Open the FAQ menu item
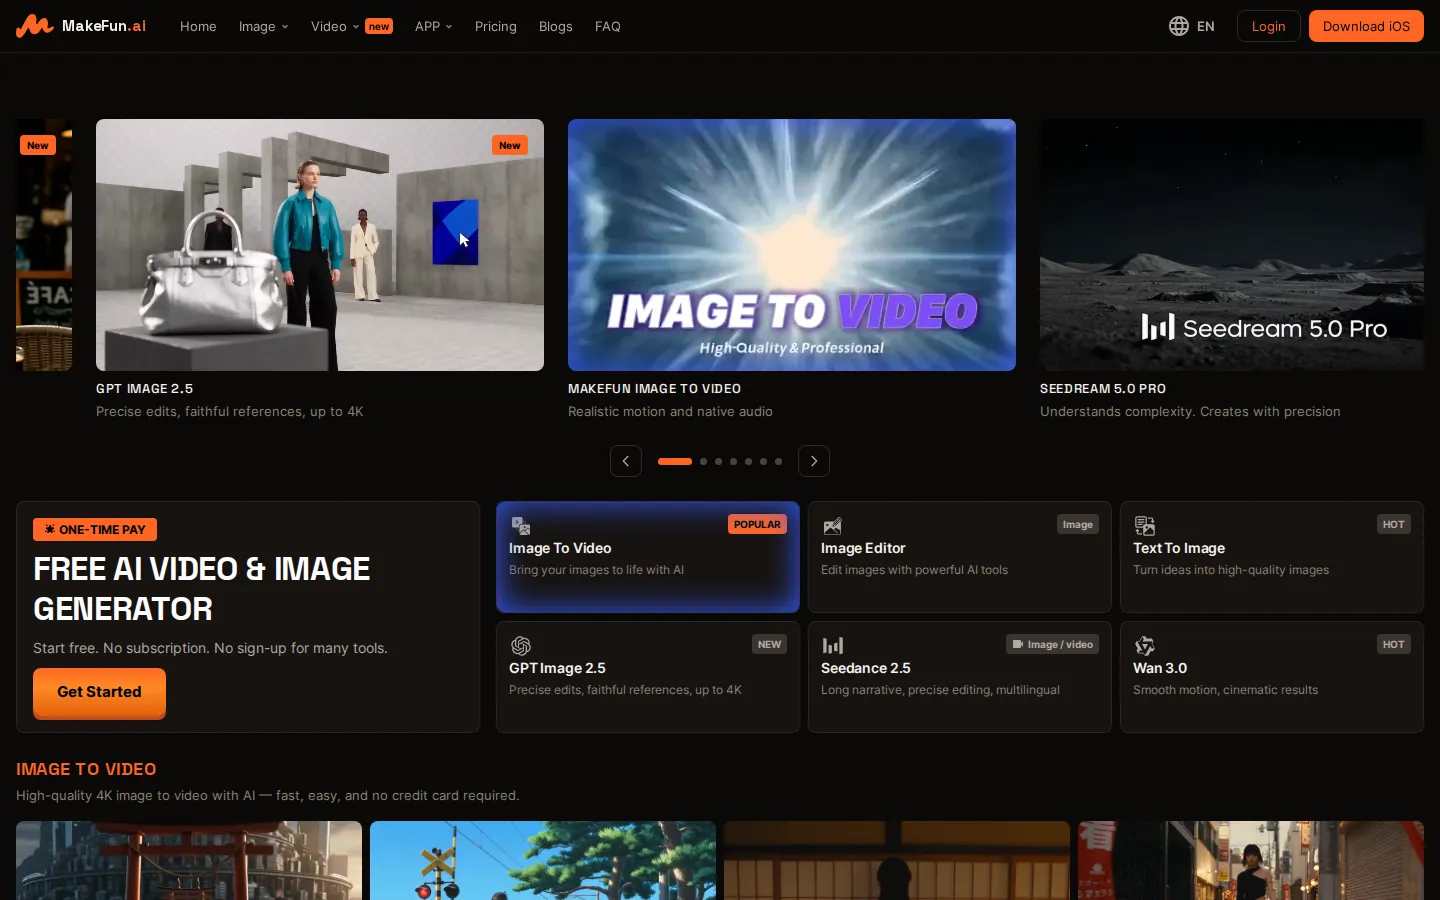1440x900 pixels. pyautogui.click(x=608, y=26)
